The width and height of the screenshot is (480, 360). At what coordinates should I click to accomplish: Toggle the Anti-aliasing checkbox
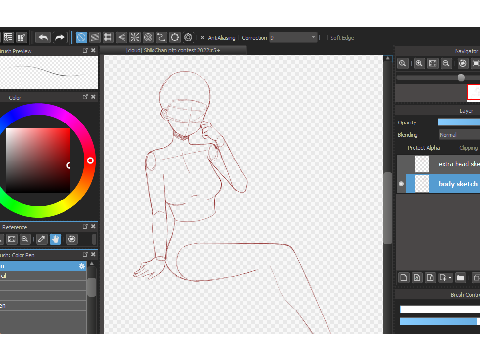[202, 38]
